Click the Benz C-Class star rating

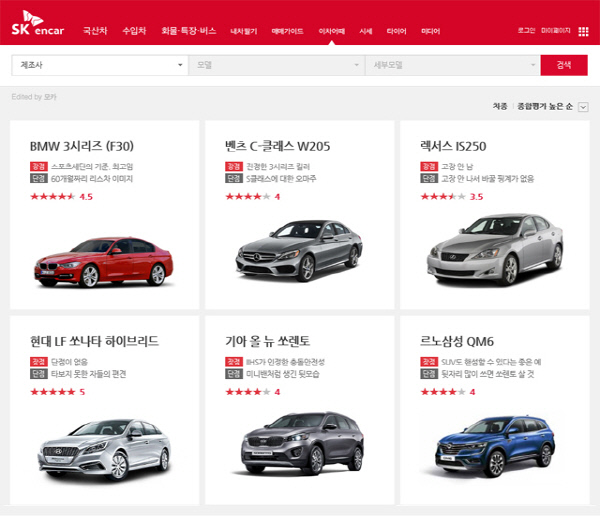253,197
